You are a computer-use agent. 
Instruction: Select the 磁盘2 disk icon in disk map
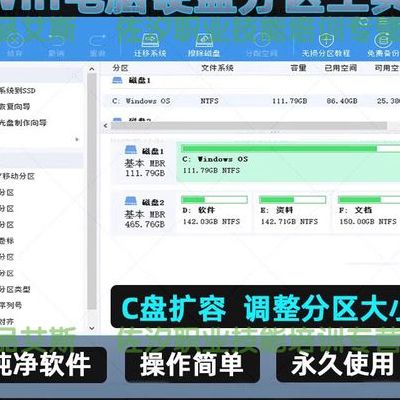(x=131, y=201)
